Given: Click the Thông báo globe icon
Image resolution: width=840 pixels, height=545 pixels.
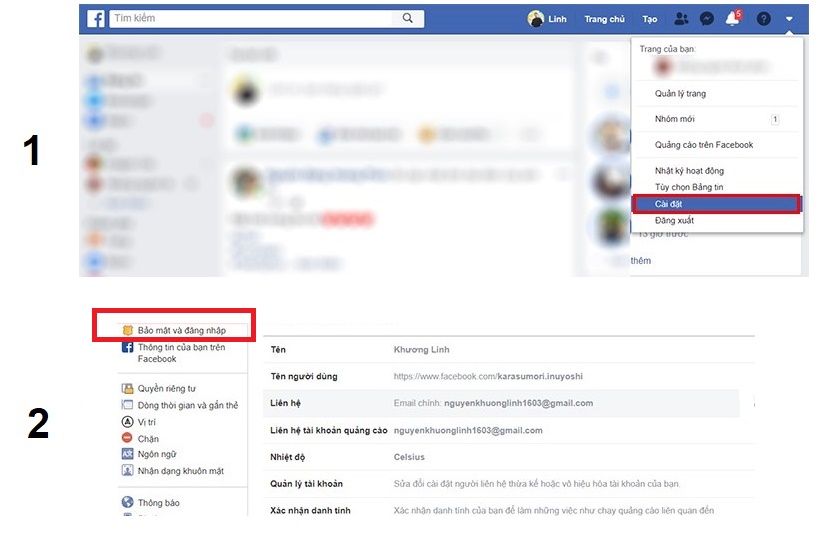Looking at the screenshot, I should tap(128, 502).
